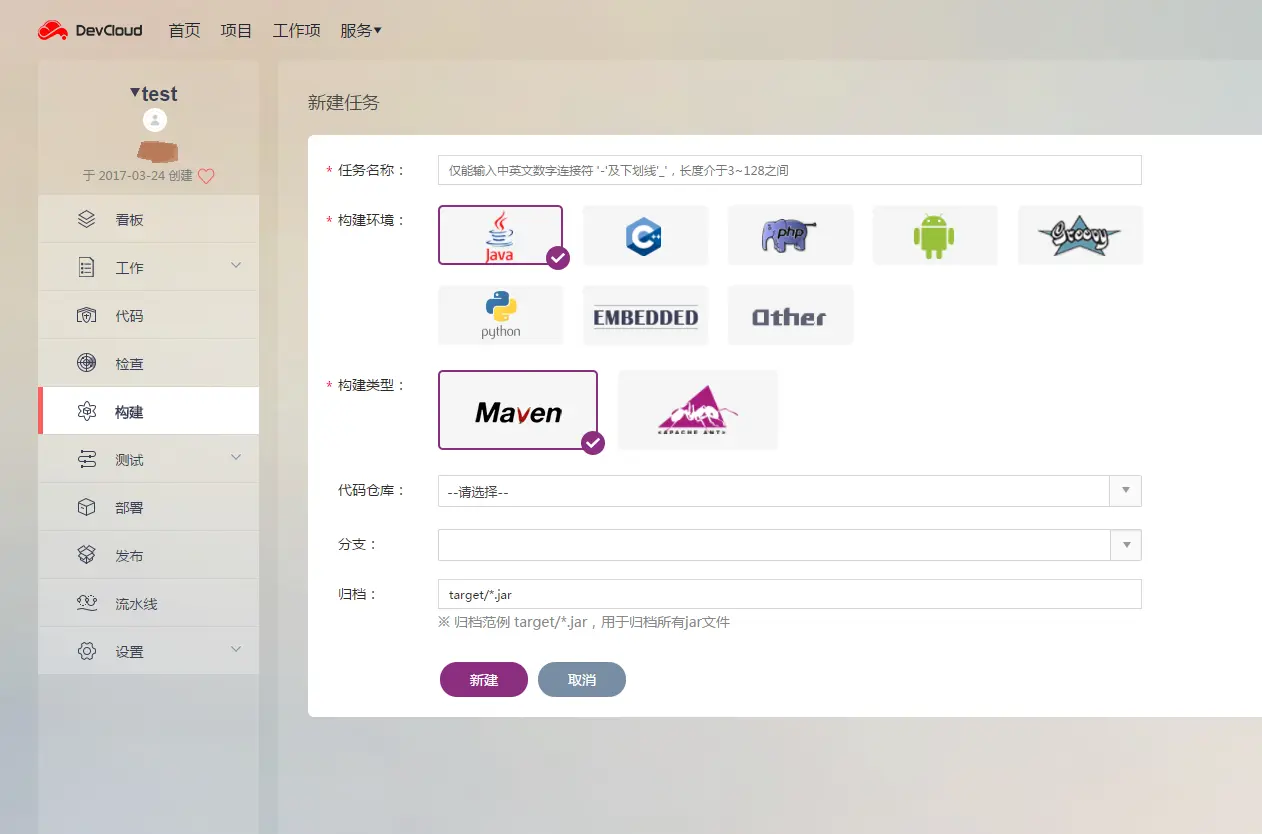
Task: Click the 归档 target/*.jar input field
Action: (x=789, y=594)
